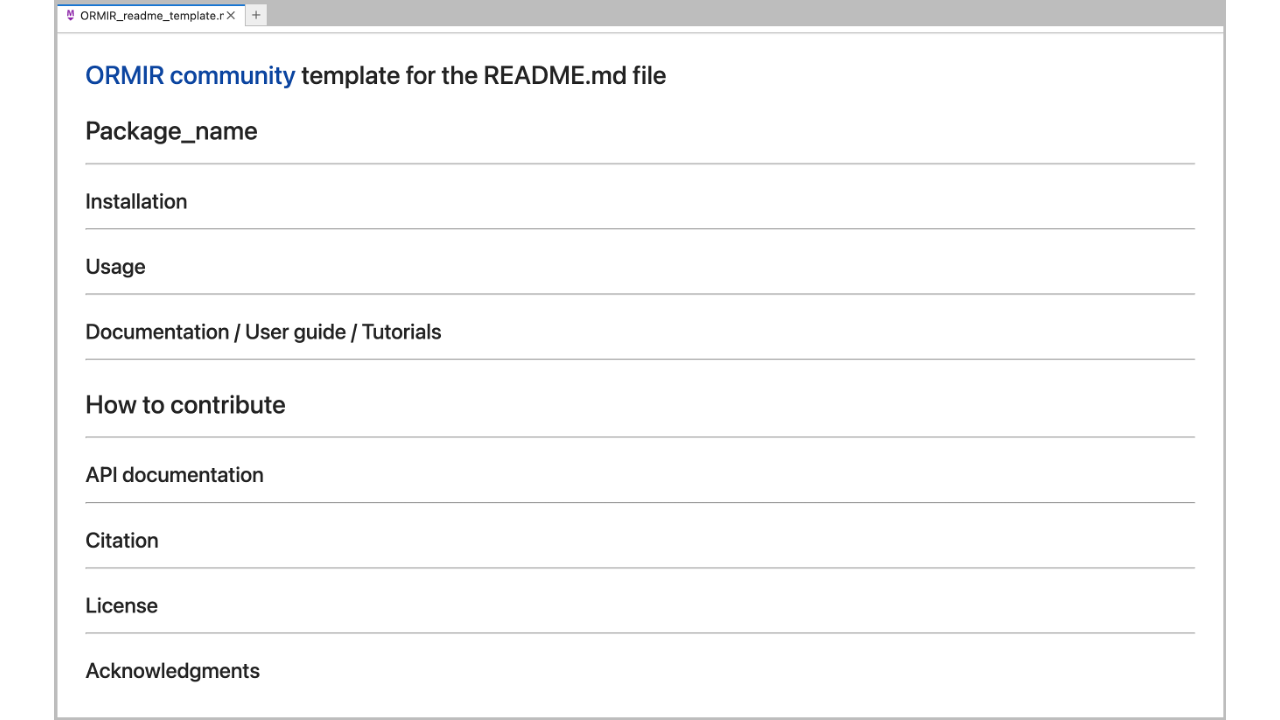This screenshot has width=1280, height=720.
Task: Click the words User guide in the heading
Action: pyautogui.click(x=295, y=332)
